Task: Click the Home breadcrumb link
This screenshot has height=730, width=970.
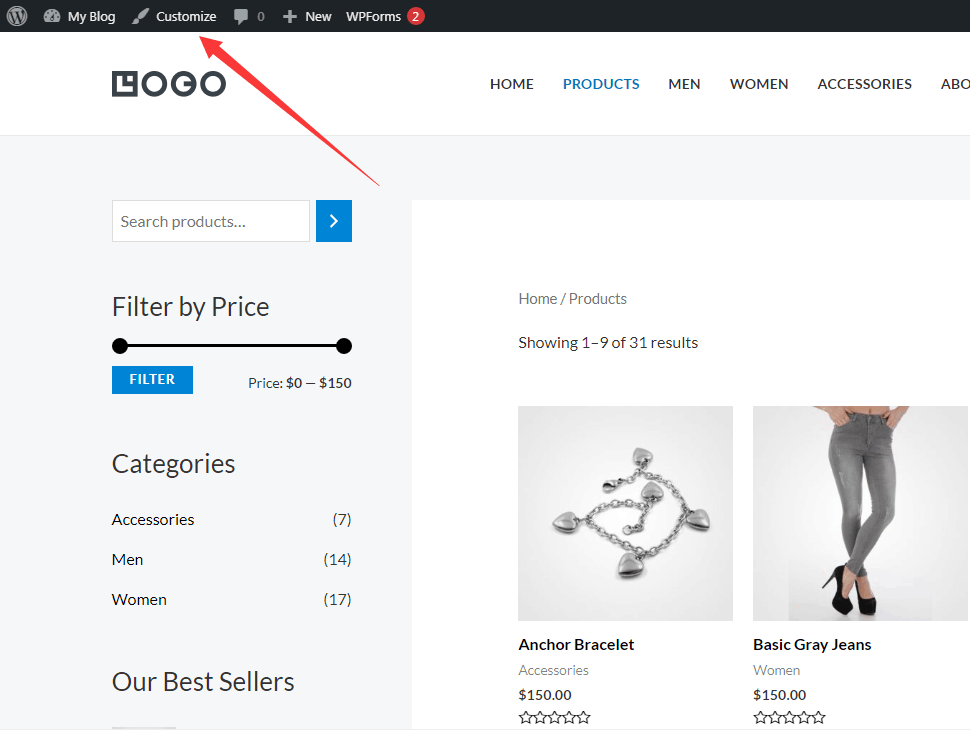Action: (x=537, y=298)
